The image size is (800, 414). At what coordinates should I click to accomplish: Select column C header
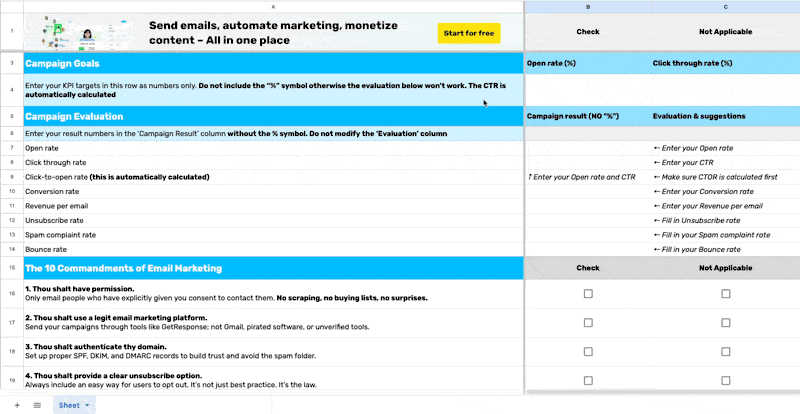click(725, 6)
